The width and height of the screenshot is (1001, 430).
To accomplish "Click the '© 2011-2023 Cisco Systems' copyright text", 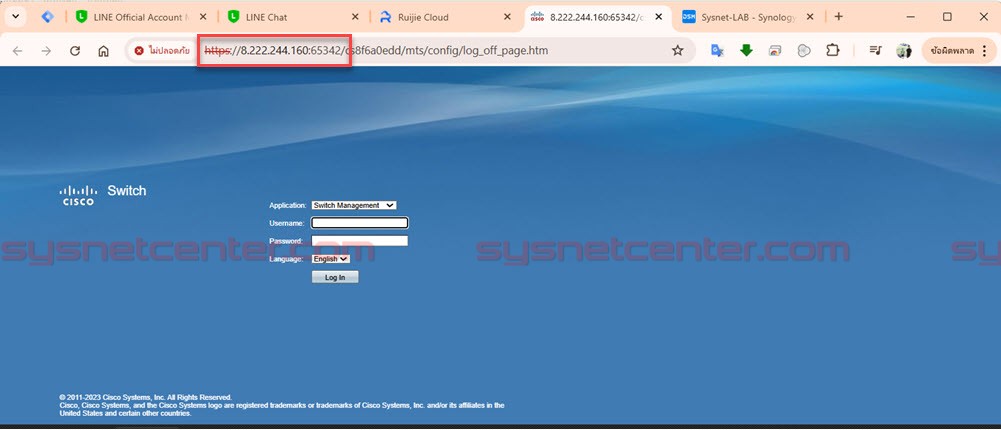I will click(146, 397).
